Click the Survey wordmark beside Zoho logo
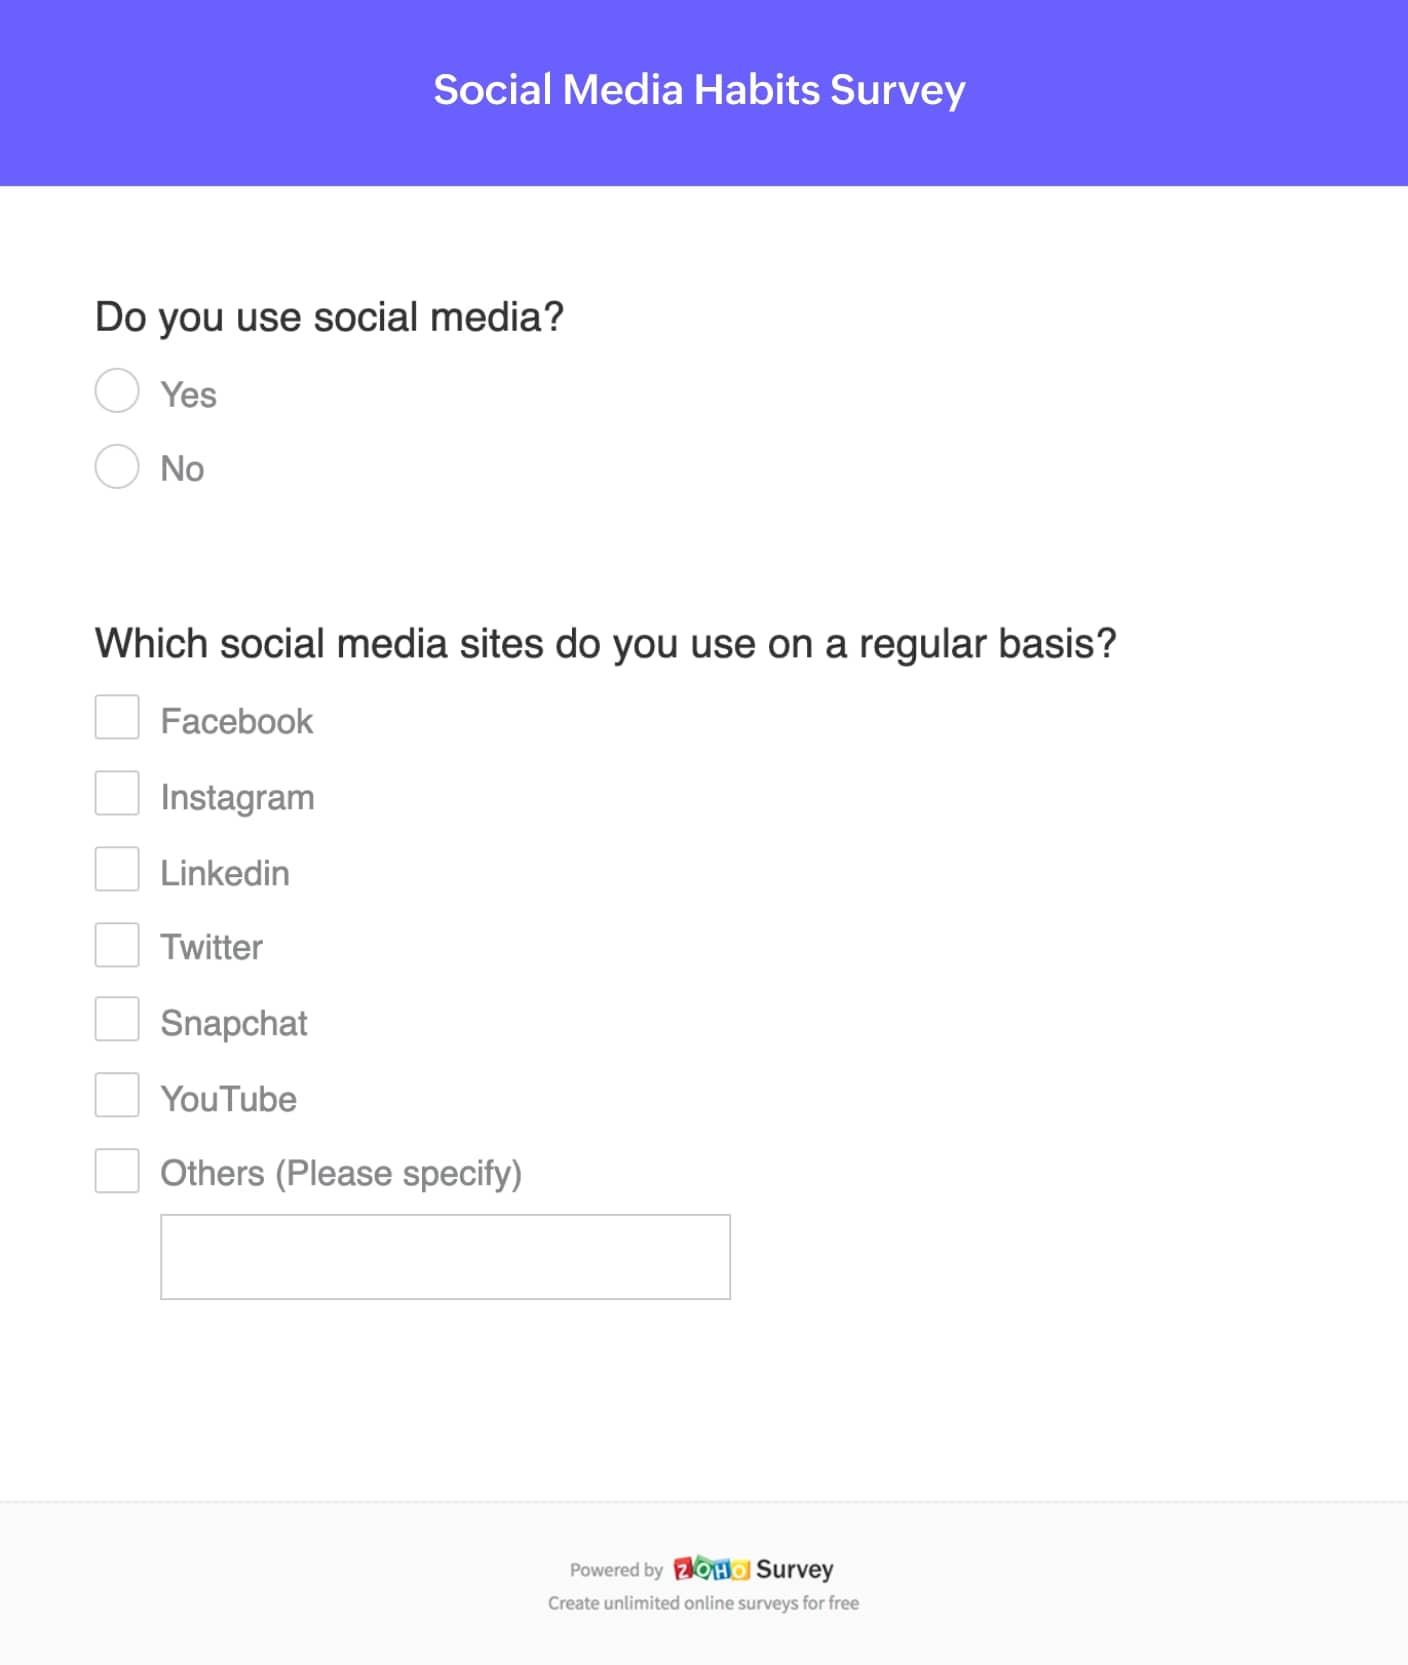The width and height of the screenshot is (1408, 1665). click(x=795, y=1569)
